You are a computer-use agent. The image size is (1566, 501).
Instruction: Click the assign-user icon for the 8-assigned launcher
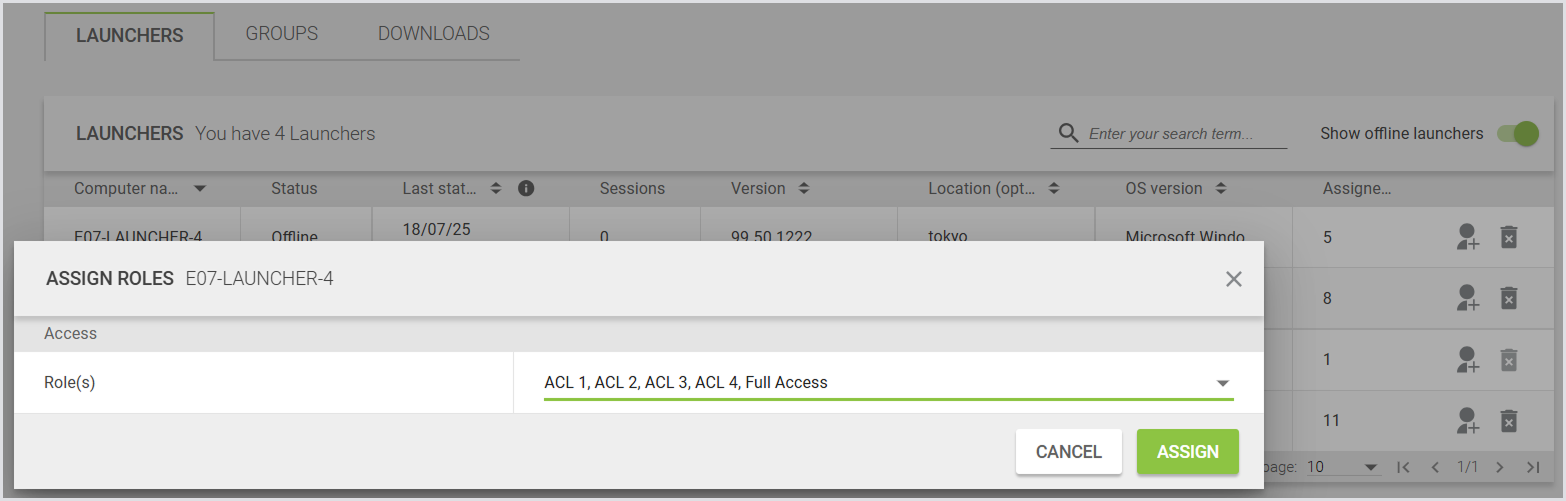coord(1467,298)
